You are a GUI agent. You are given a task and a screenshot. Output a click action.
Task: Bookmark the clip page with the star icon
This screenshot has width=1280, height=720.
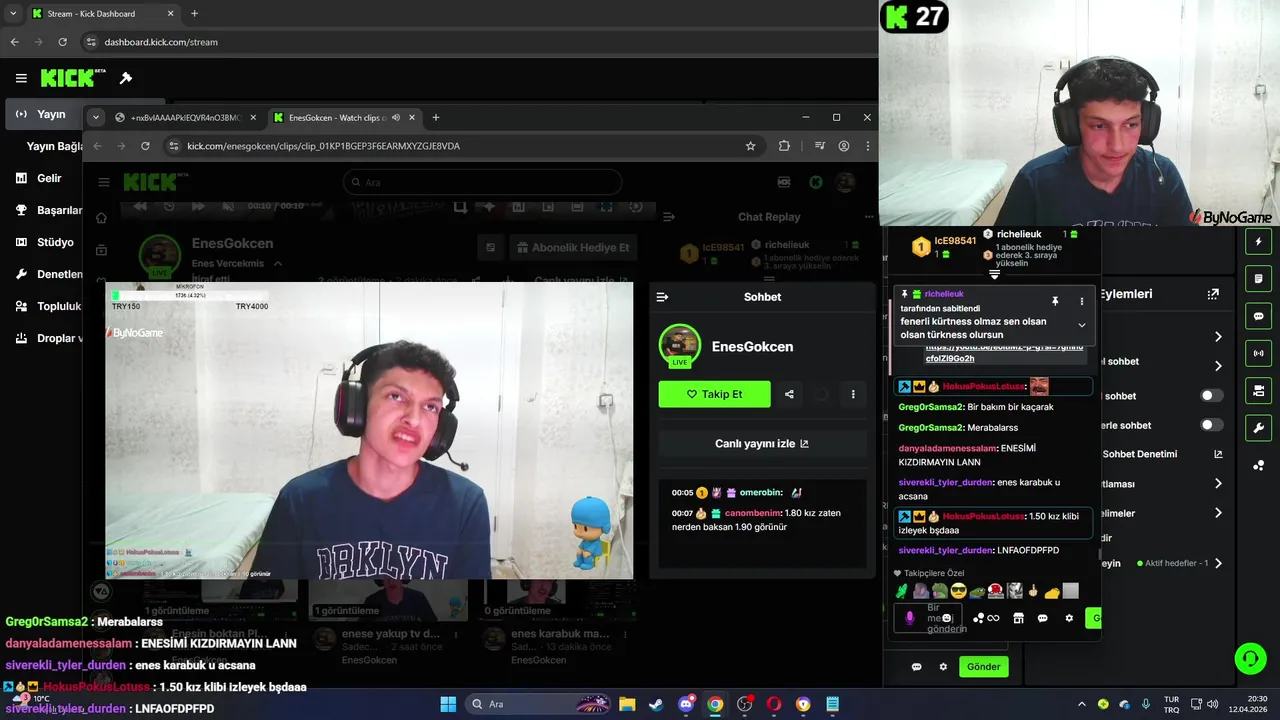pyautogui.click(x=750, y=146)
